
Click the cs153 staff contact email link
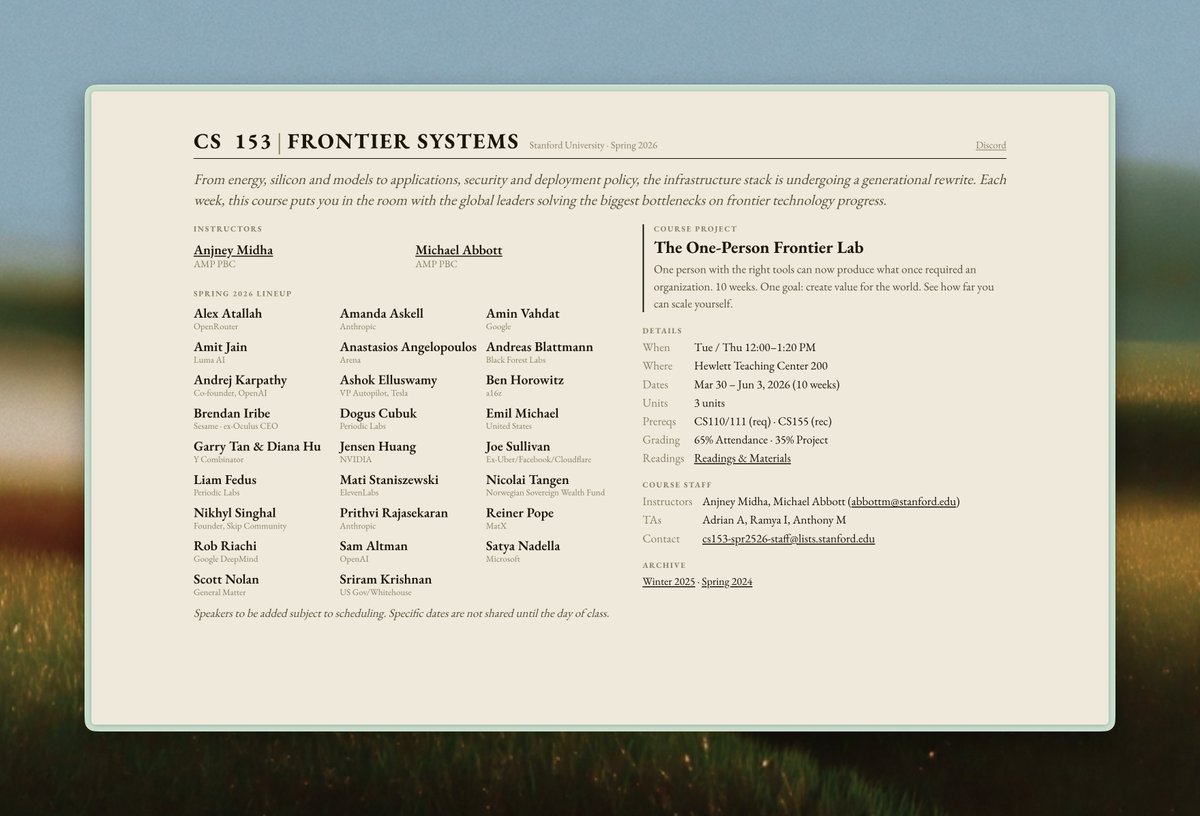click(x=788, y=538)
